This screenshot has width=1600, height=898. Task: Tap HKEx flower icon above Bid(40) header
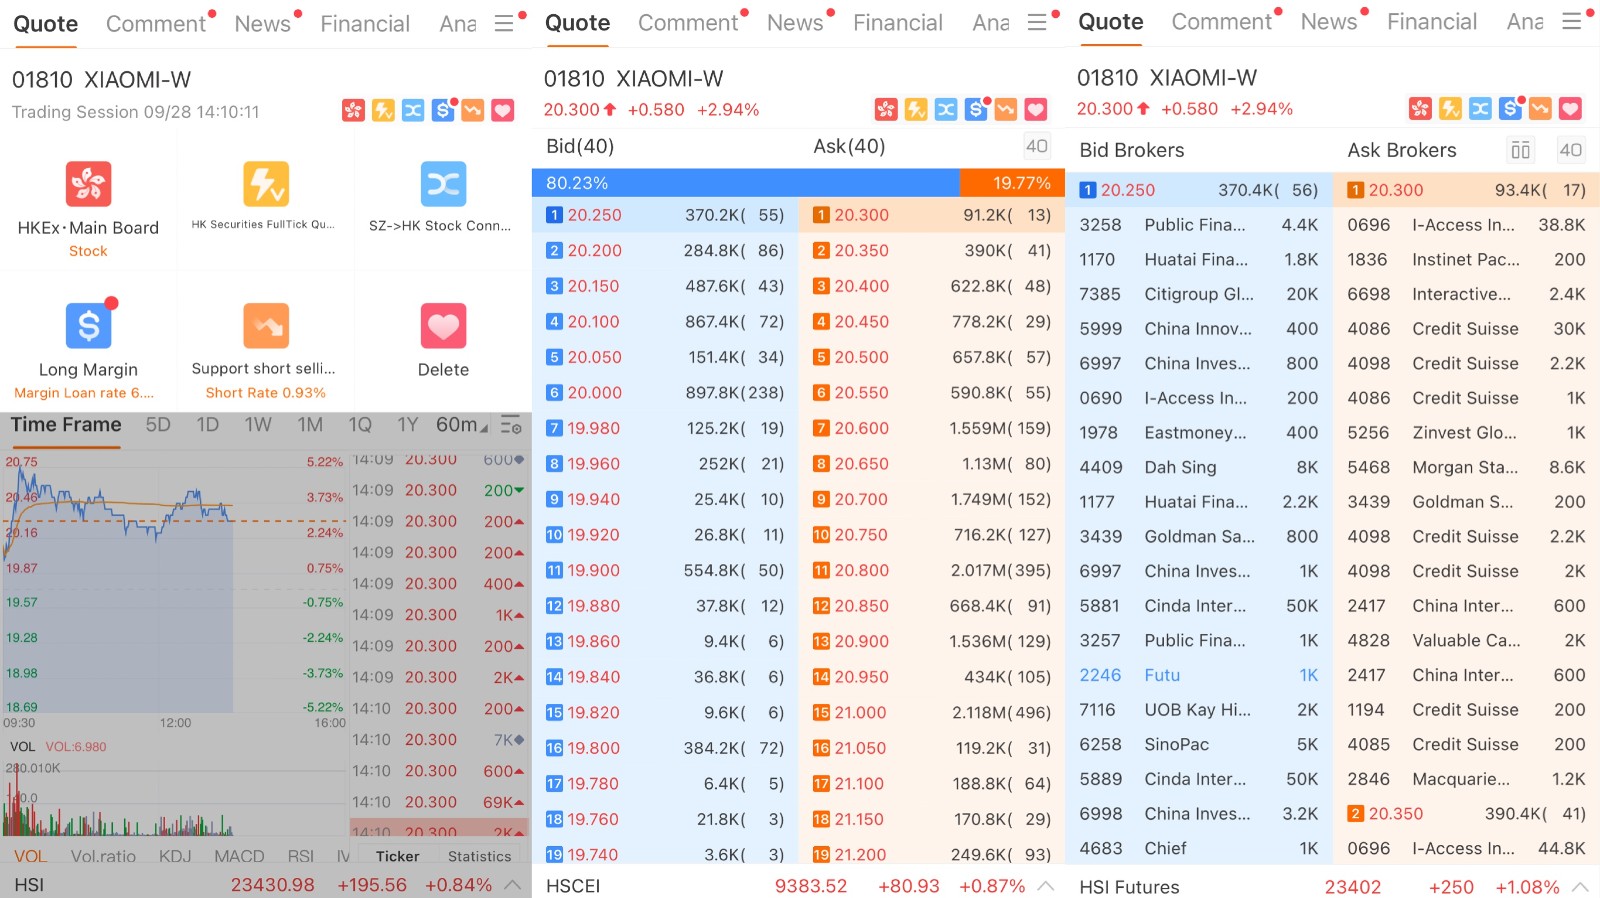tap(886, 109)
